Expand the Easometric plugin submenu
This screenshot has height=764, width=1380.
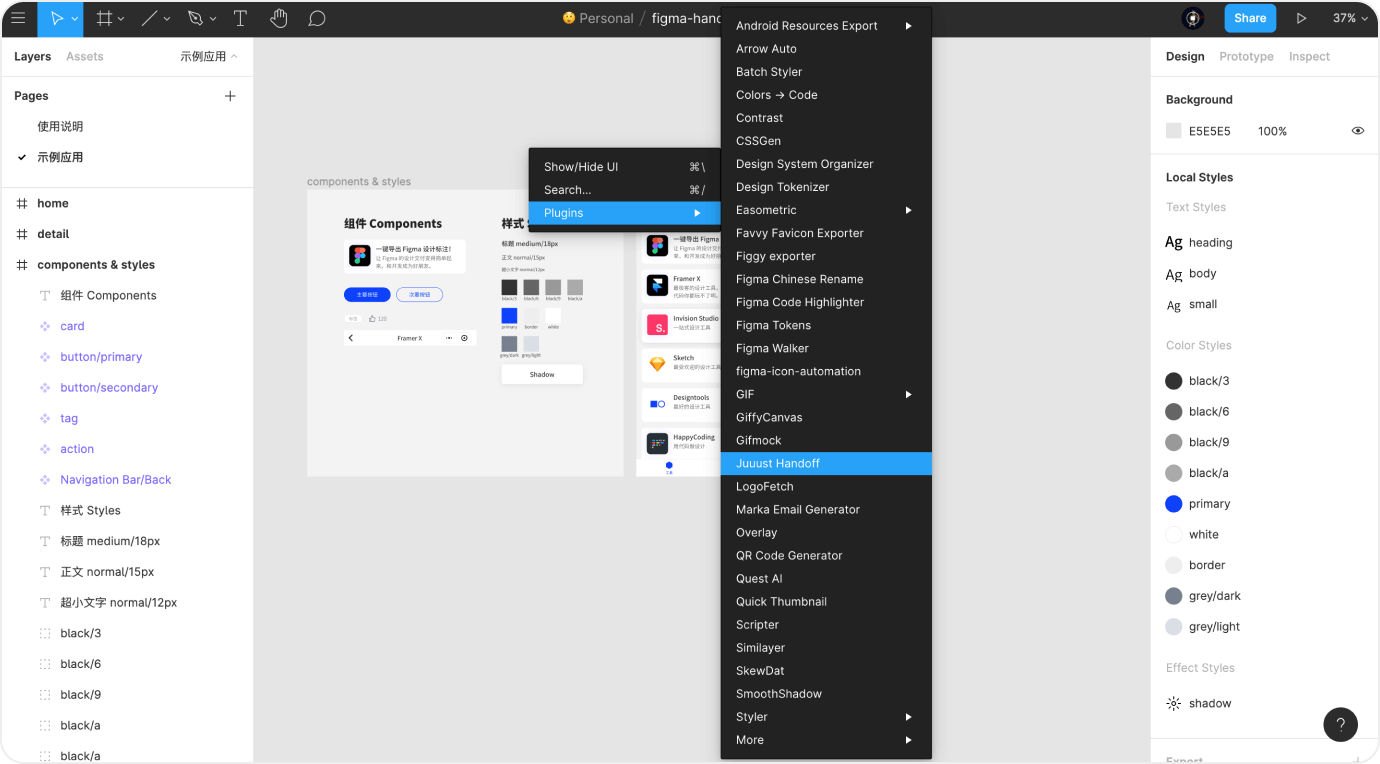[x=908, y=210]
